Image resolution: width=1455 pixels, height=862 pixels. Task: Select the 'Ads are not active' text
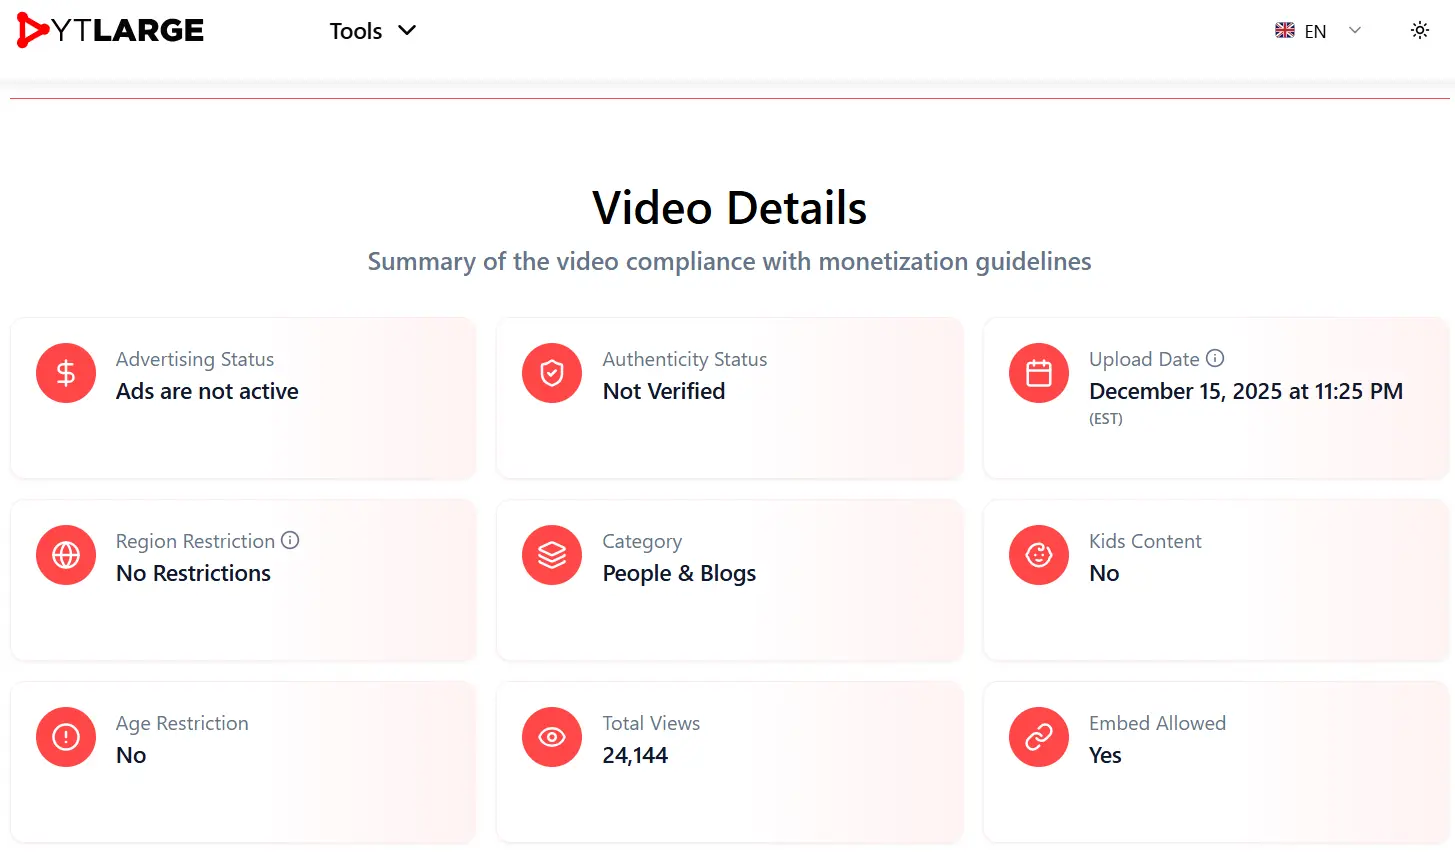[207, 391]
